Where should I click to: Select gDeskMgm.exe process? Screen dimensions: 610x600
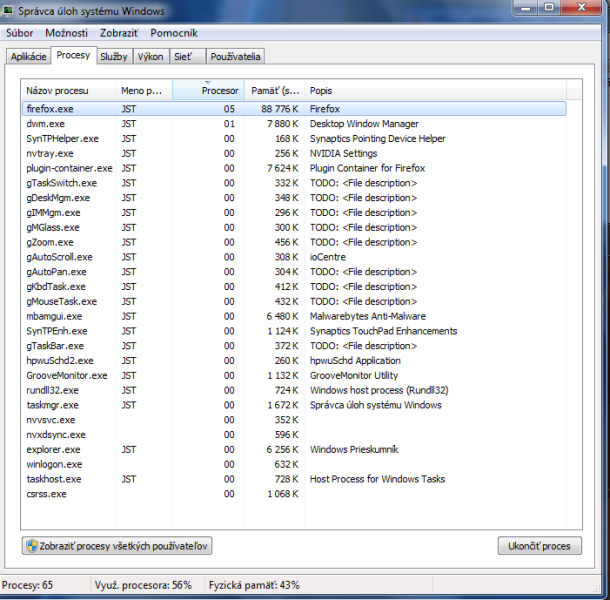(x=294, y=198)
